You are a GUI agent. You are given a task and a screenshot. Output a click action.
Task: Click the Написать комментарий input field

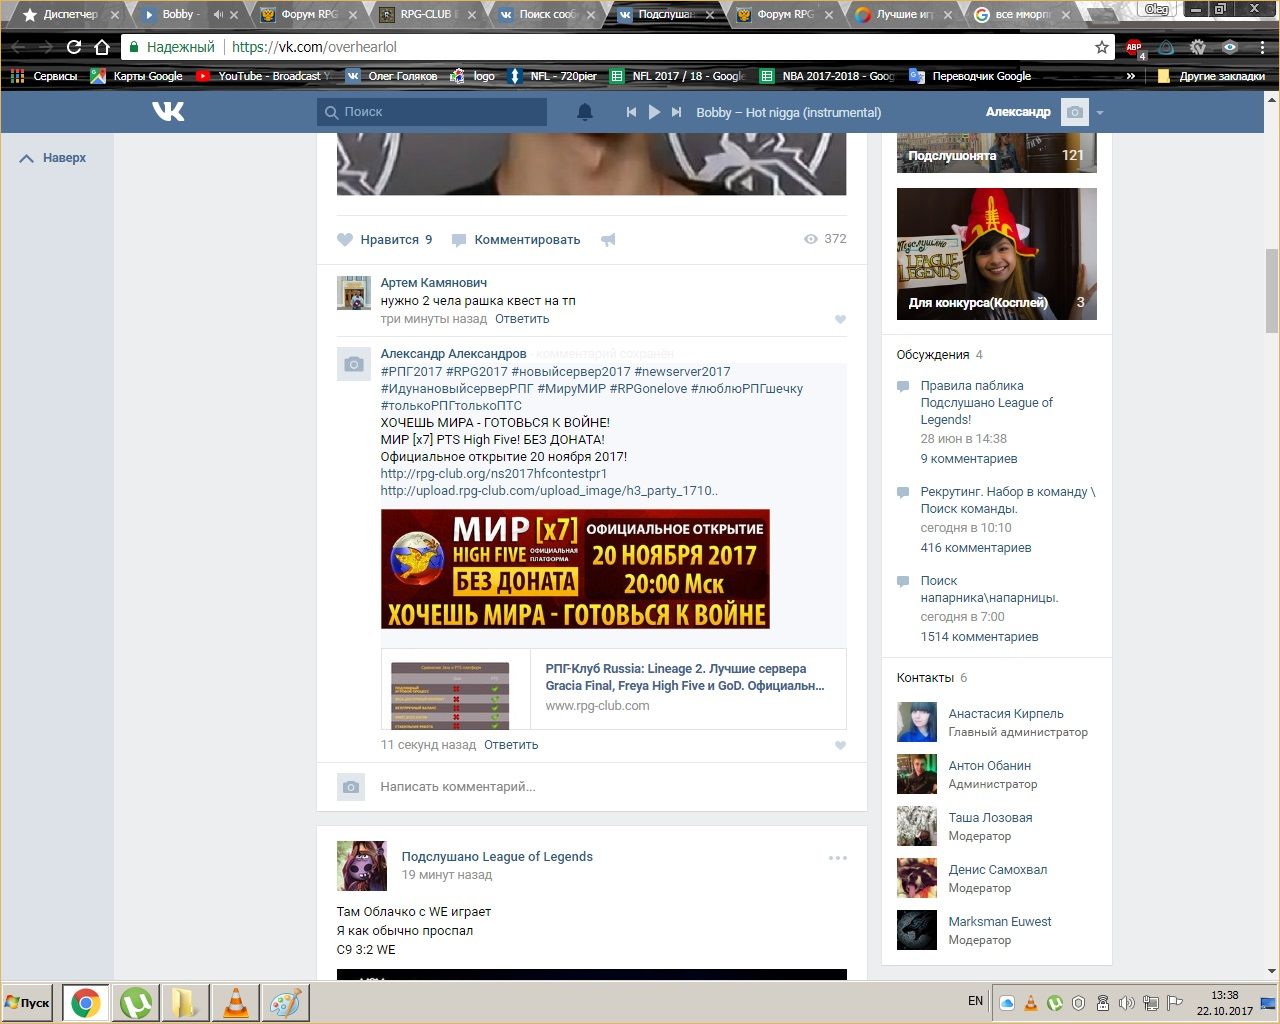click(600, 787)
